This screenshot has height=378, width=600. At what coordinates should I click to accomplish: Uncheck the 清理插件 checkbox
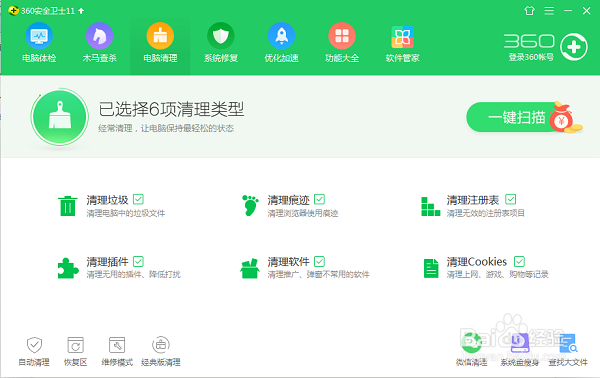point(138,261)
